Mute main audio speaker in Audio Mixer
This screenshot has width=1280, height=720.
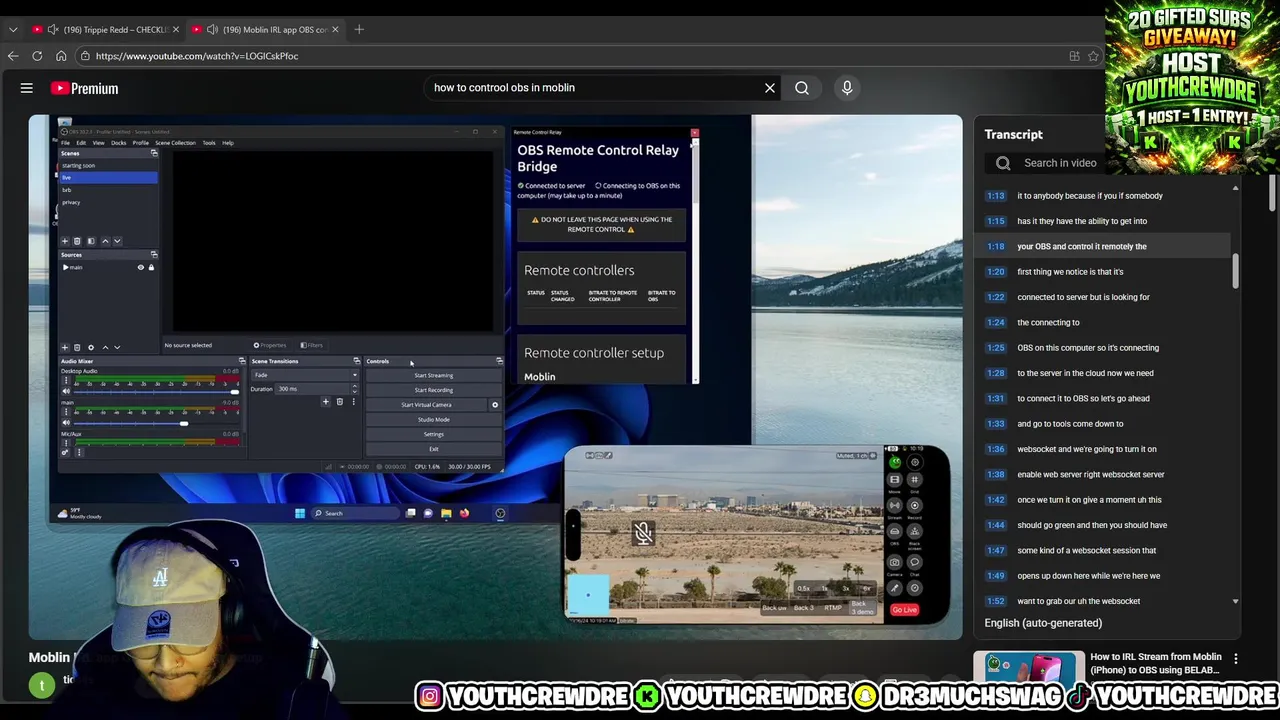66,422
